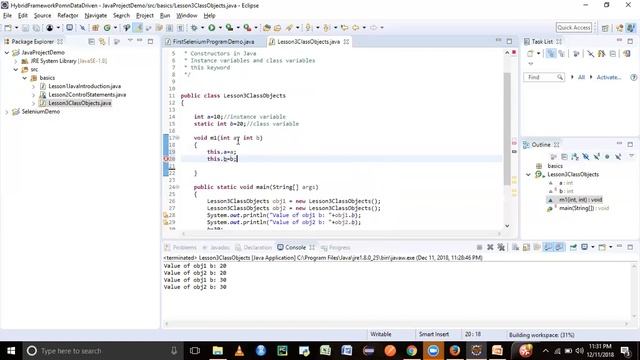Screen dimensions: 640x360
Task: Select Lesson1JavaIntroduction.java in Package Explorer
Action: point(84,86)
